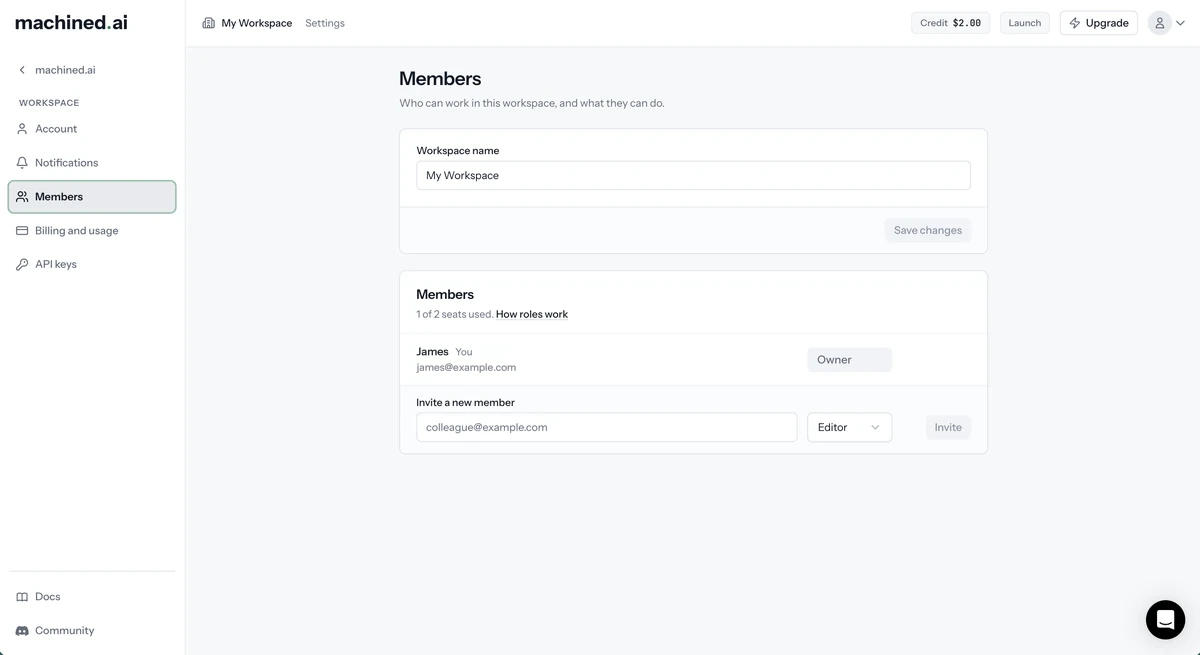The height and width of the screenshot is (655, 1200).
Task: Select the Members sidebar item
Action: [92, 197]
